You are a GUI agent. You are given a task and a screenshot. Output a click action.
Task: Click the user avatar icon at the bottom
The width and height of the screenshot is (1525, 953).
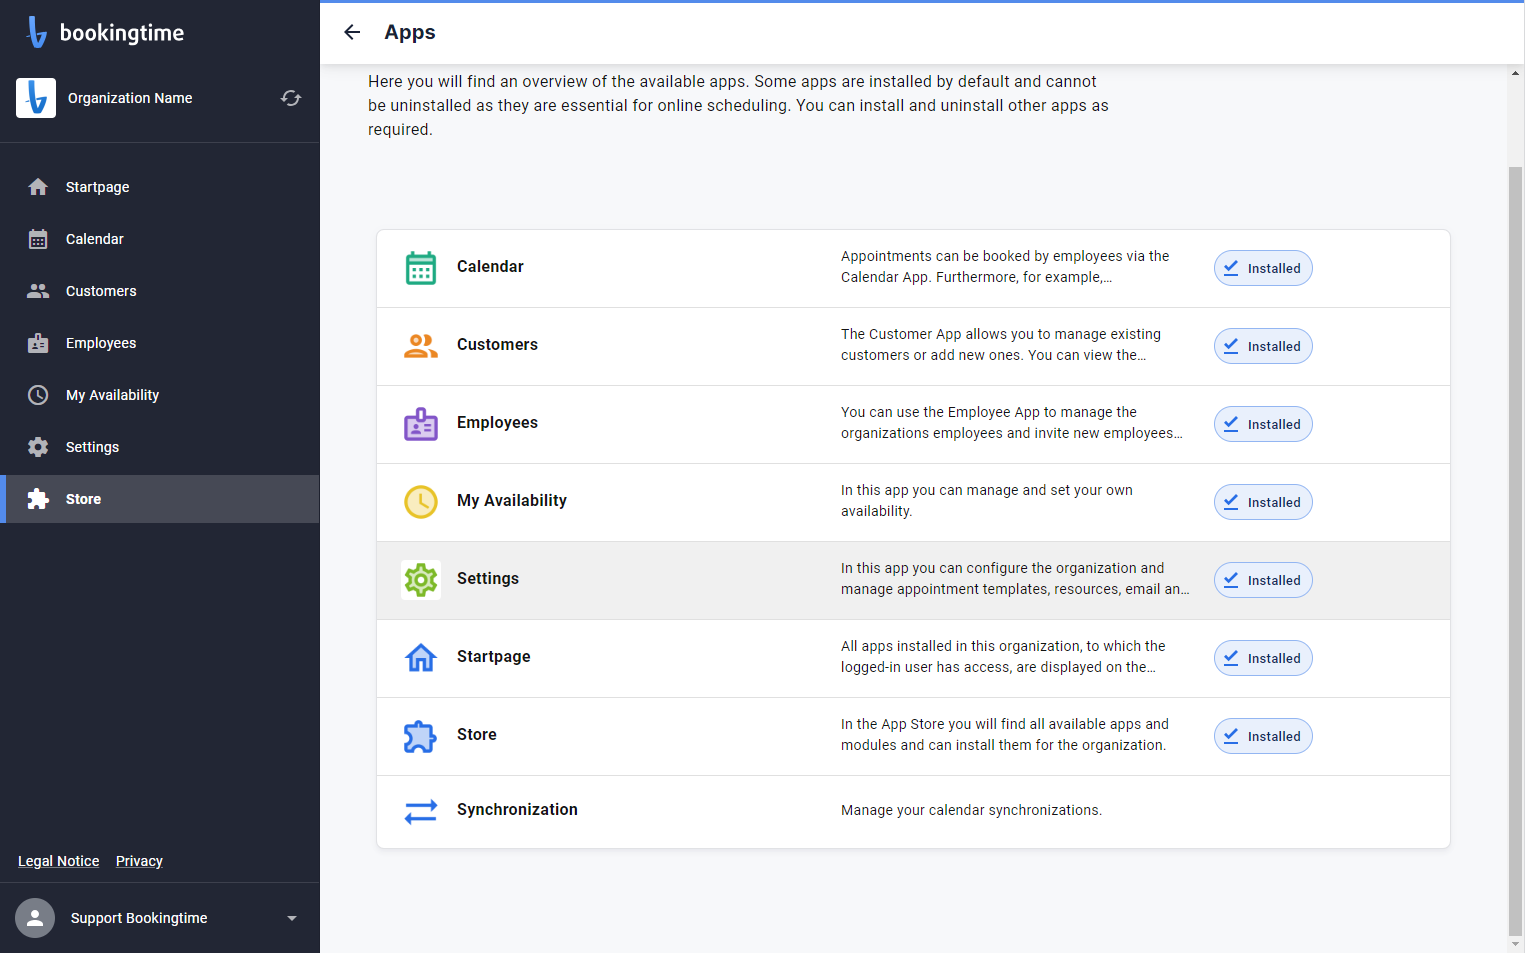click(35, 918)
